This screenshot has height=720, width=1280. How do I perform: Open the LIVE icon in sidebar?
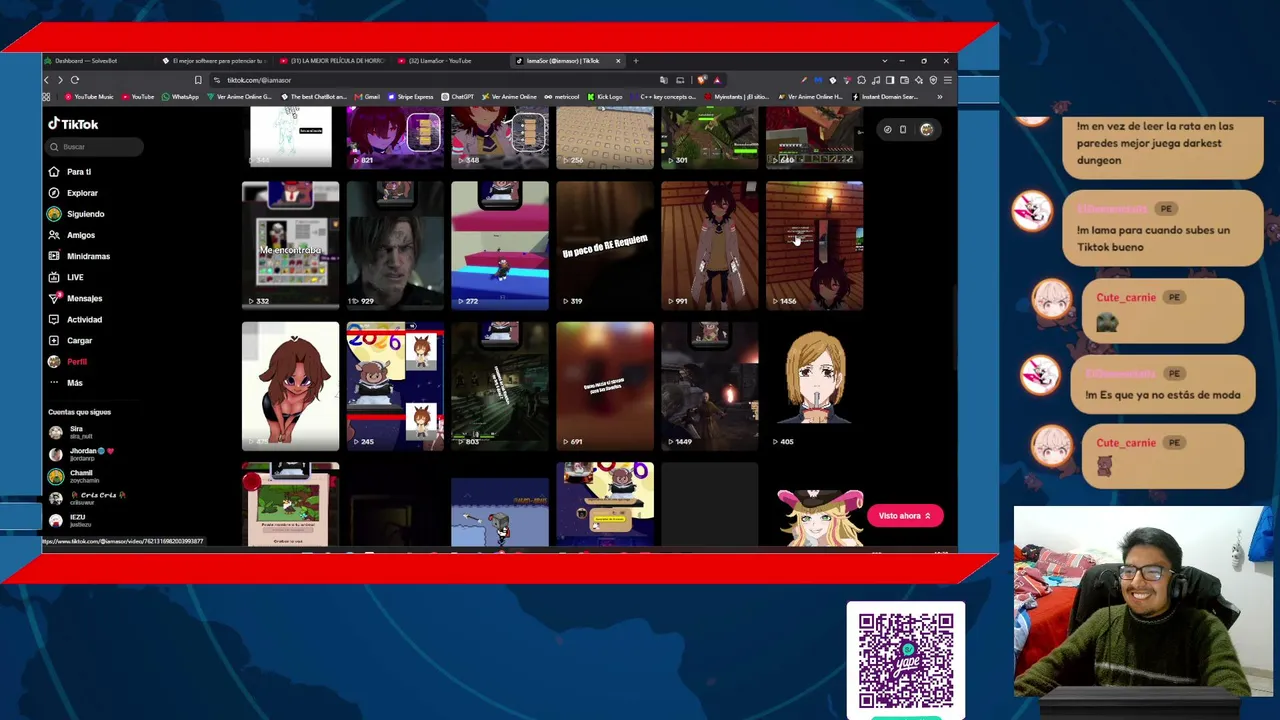click(54, 277)
